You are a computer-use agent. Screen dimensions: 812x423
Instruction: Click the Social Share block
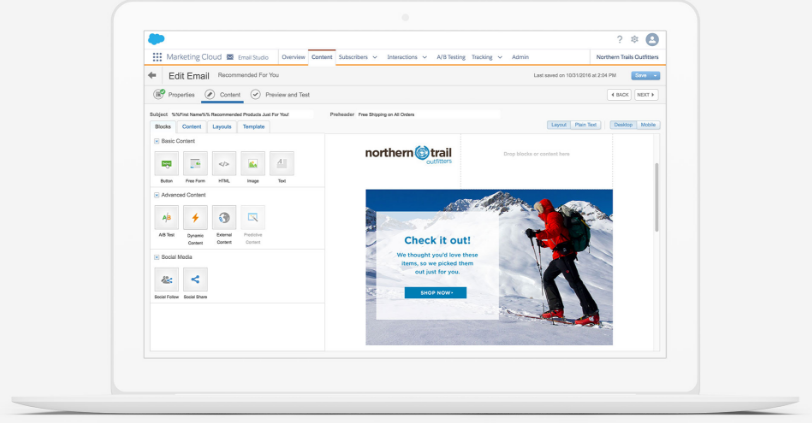tap(195, 280)
